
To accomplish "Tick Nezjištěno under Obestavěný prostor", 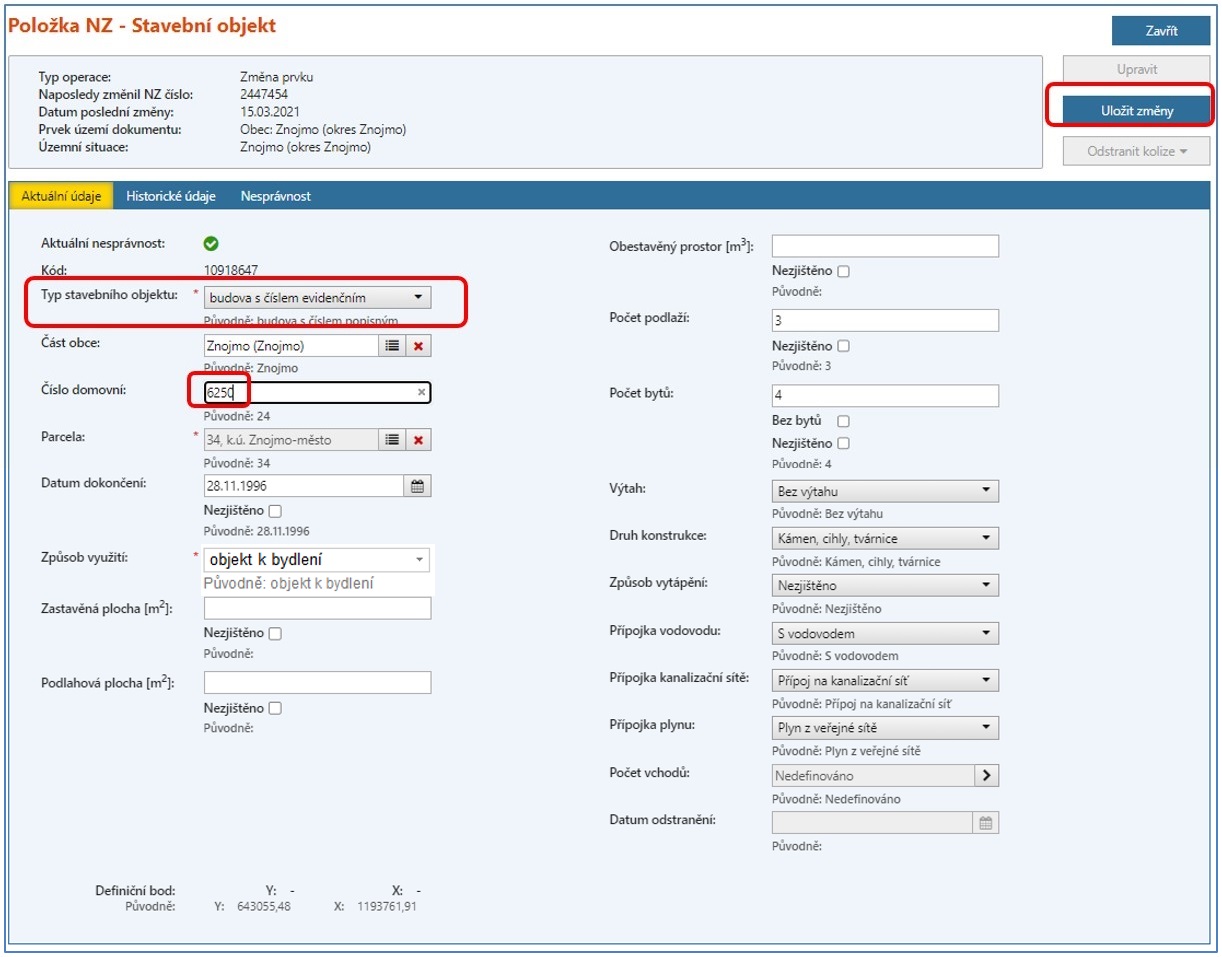I will [x=843, y=271].
